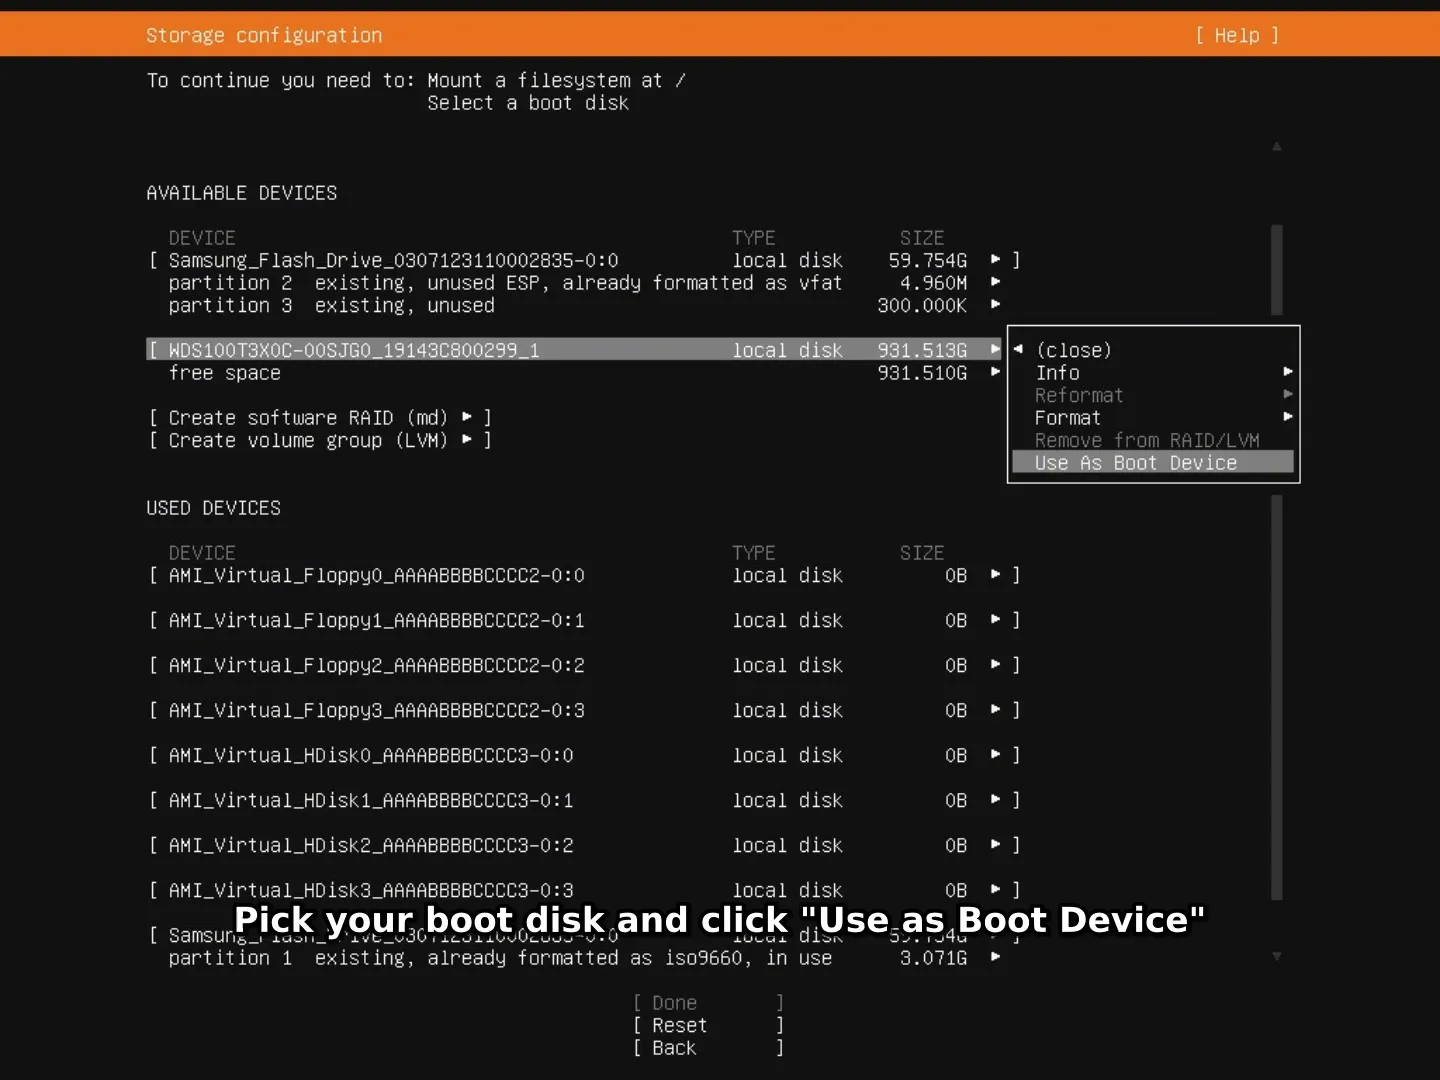Click submenu arrow right of Reformat
The height and width of the screenshot is (1080, 1440).
(x=1288, y=394)
